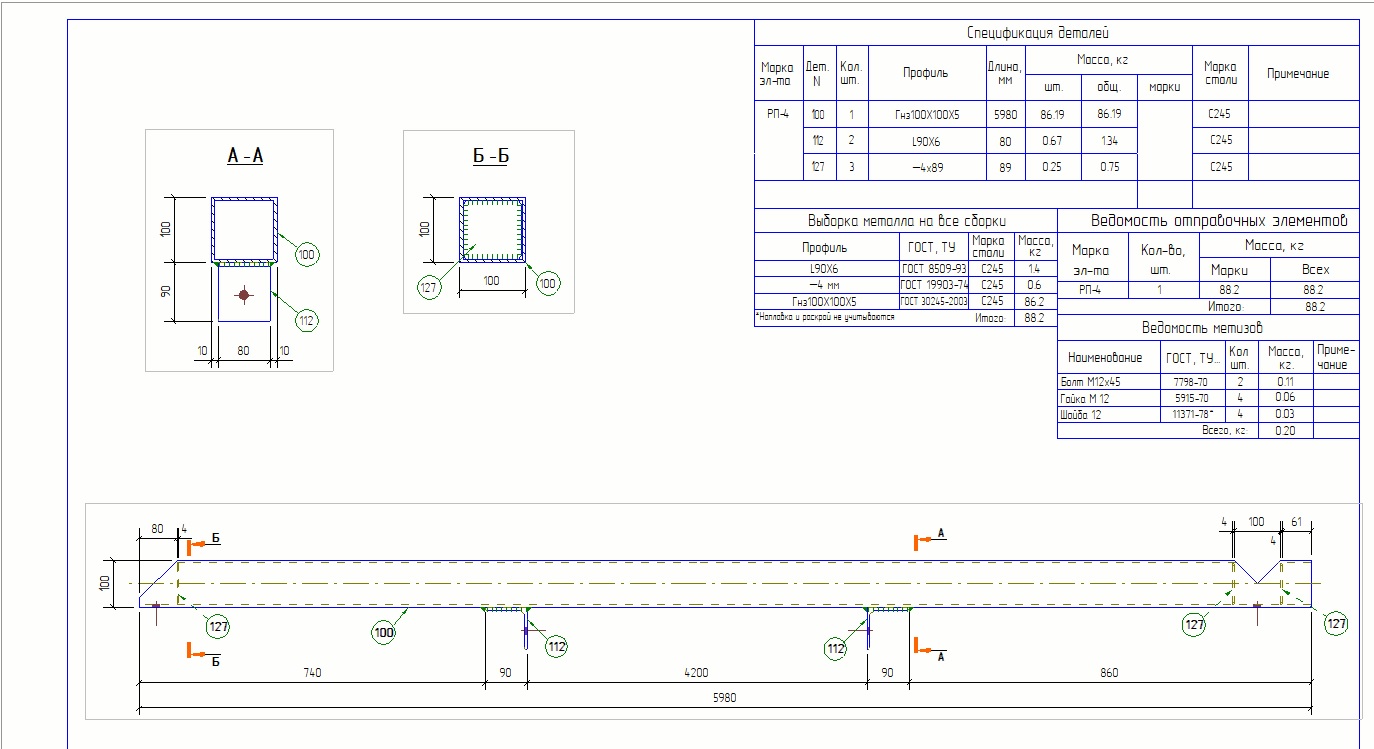Viewport: 1374px width, 749px height.
Task: Select the 'Гн.100X100X5' profile cell in the specification
Action: pyautogui.click(x=927, y=115)
